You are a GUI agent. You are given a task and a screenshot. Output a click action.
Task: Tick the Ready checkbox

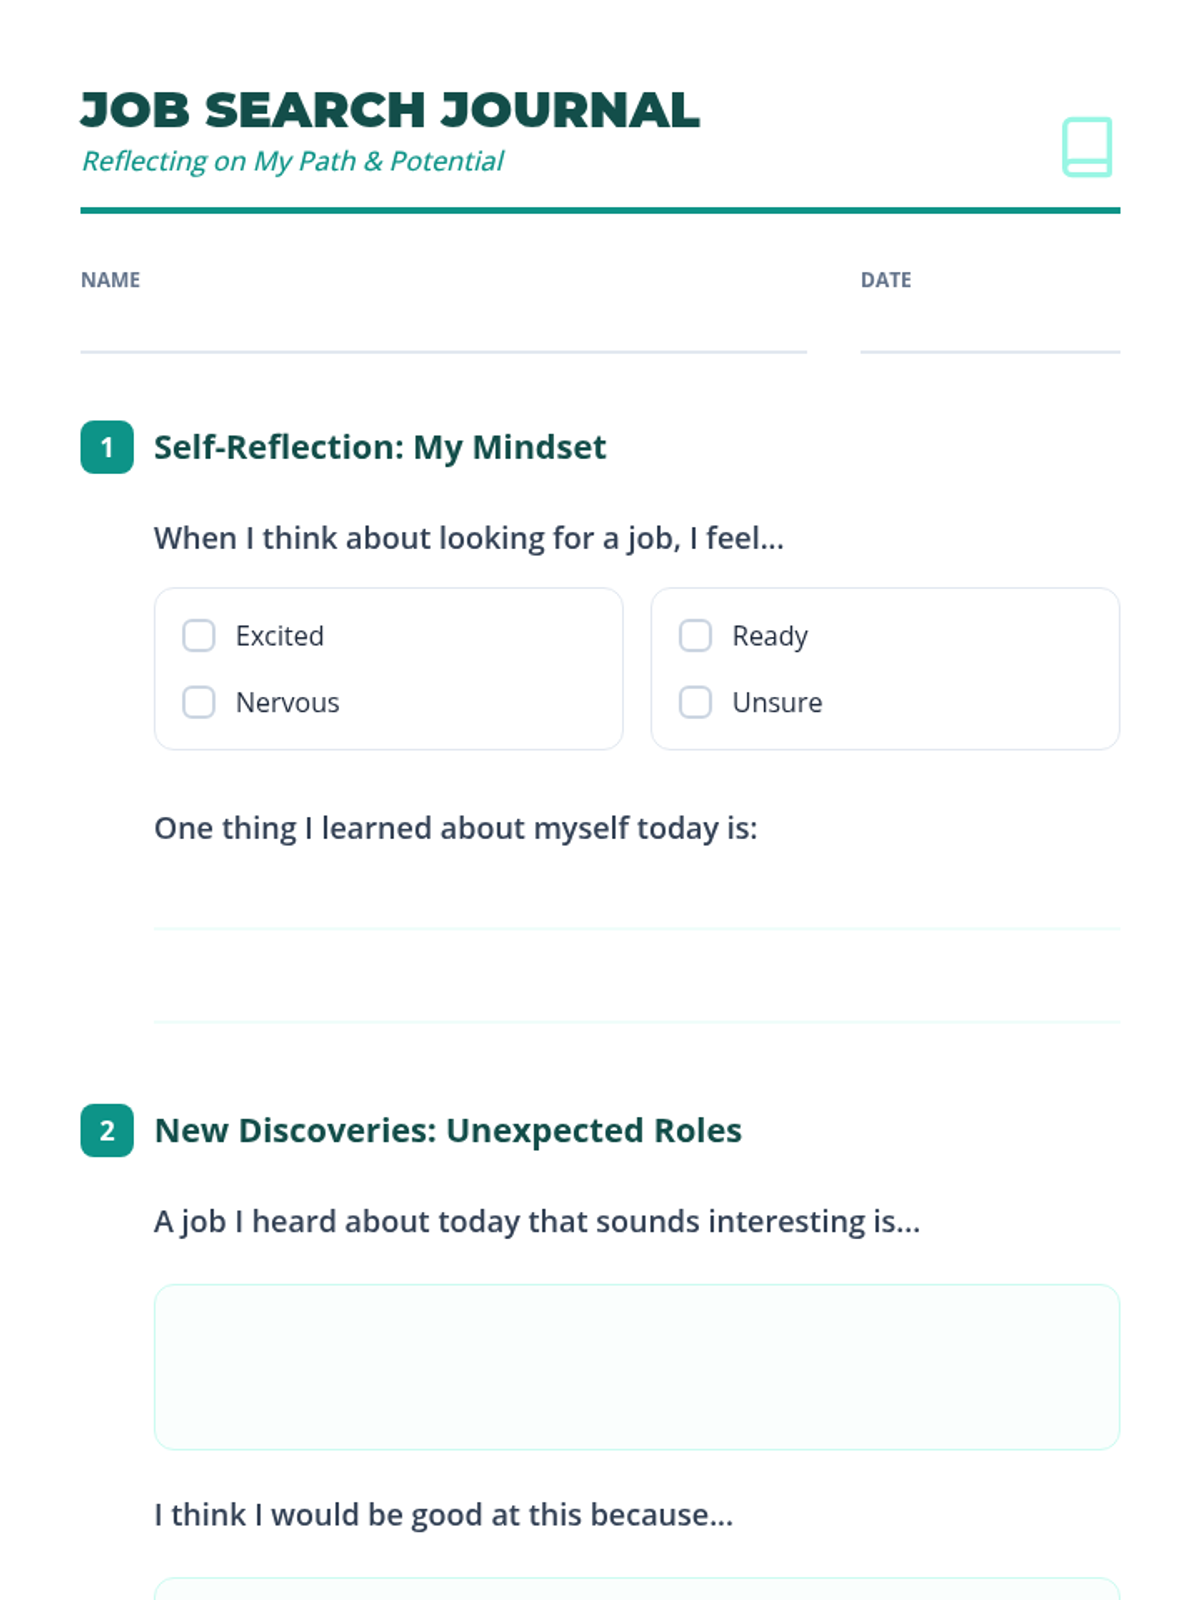coord(695,636)
